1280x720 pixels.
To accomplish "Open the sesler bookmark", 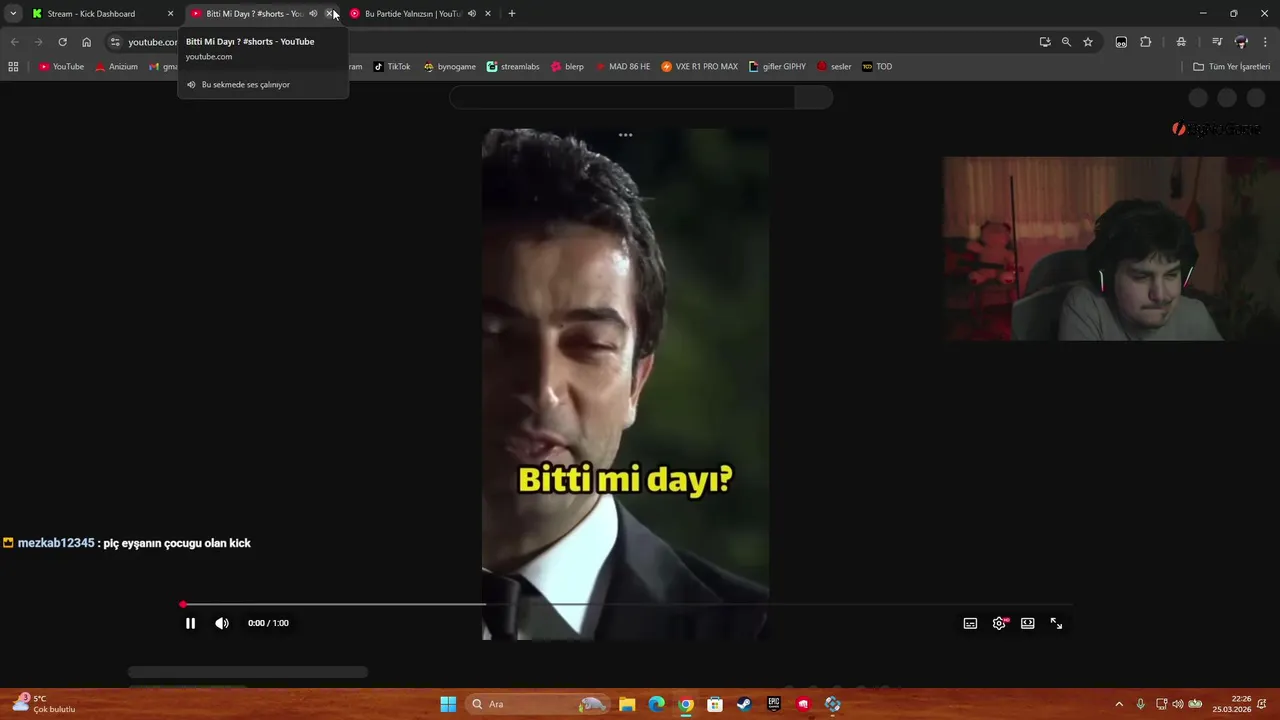I will [x=834, y=67].
